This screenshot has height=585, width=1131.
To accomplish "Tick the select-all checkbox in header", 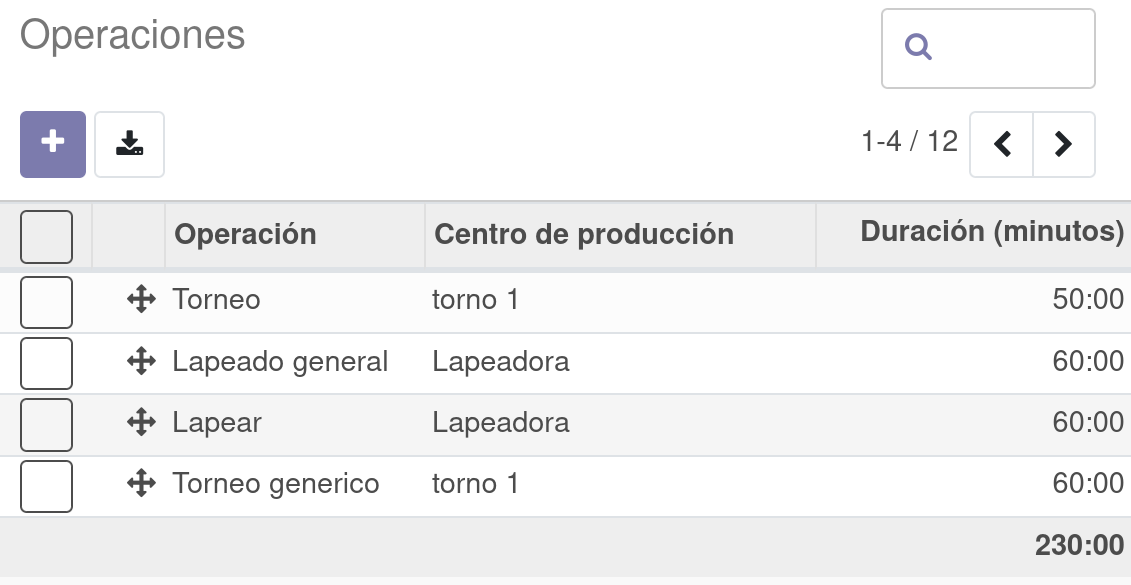I will [x=46, y=237].
